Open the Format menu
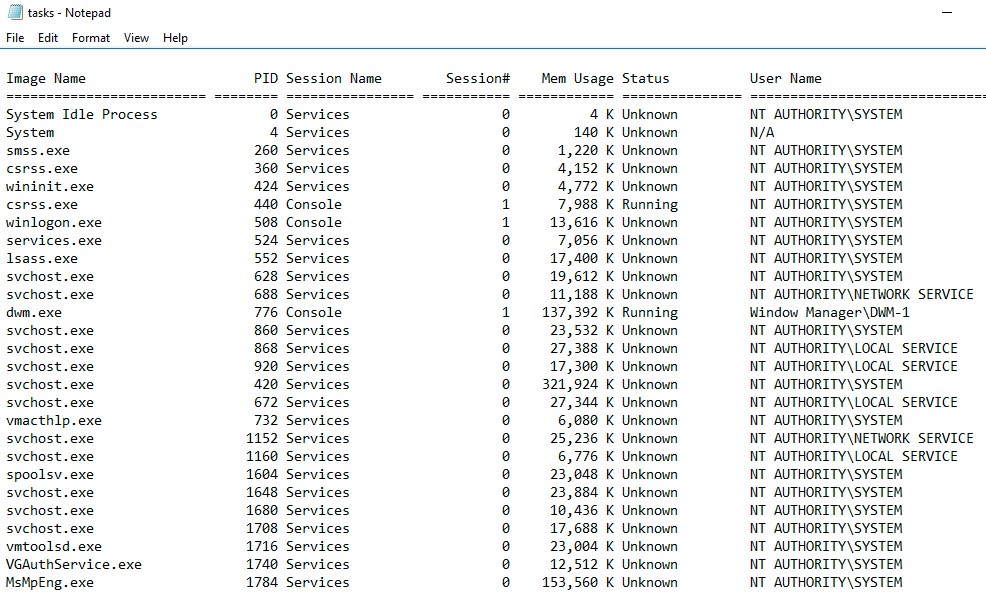Image resolution: width=986 pixels, height=602 pixels. [91, 38]
